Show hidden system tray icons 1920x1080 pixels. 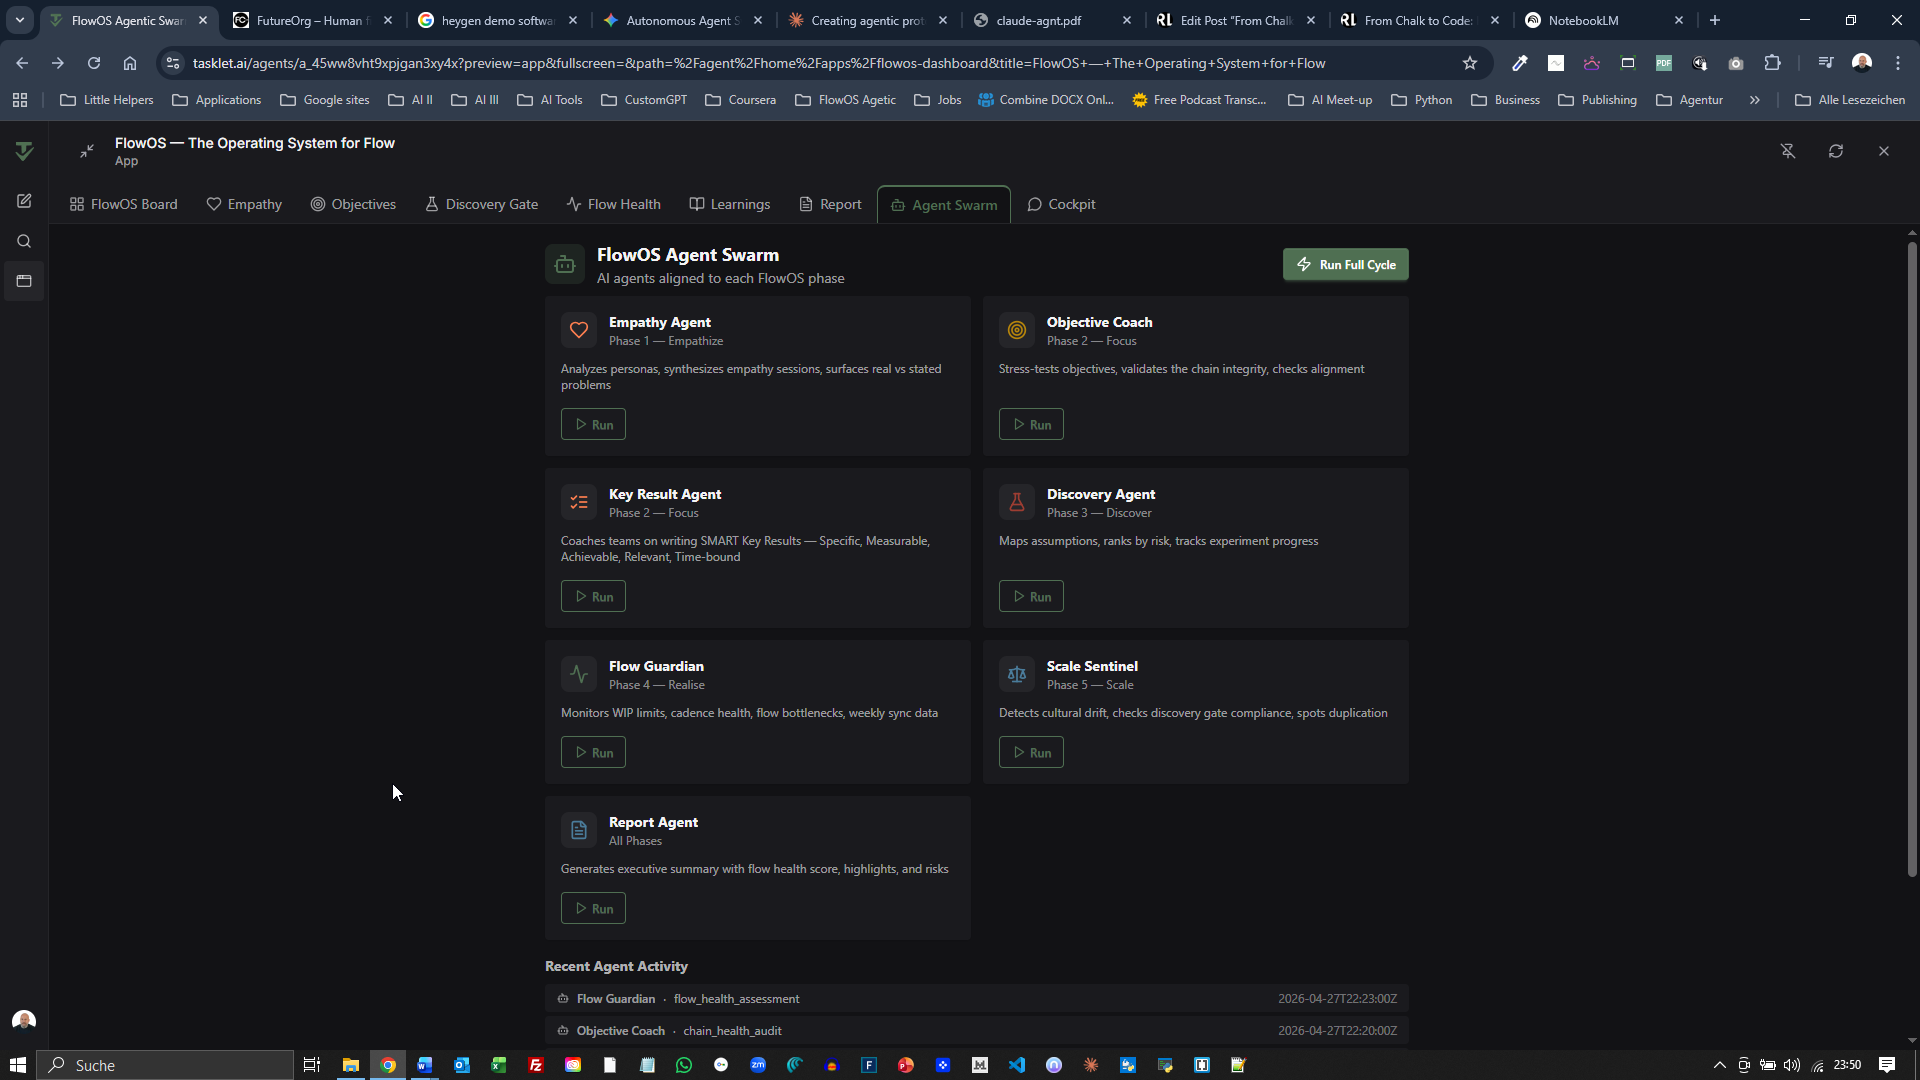[1719, 1065]
